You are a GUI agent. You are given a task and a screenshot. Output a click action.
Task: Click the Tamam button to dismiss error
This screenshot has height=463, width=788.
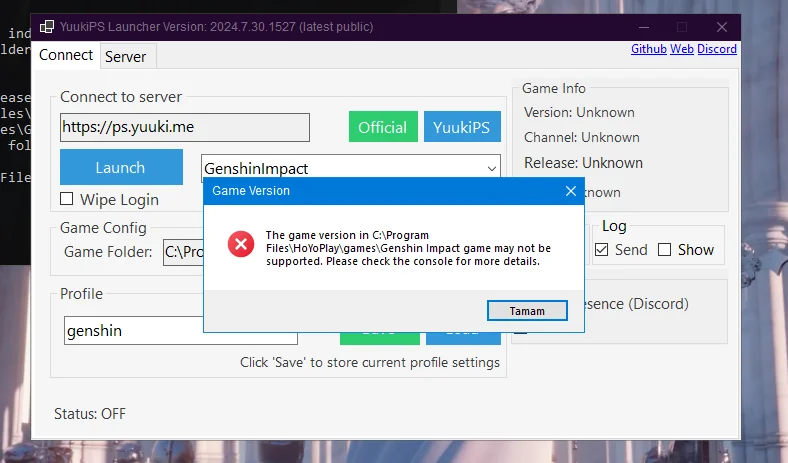pos(527,311)
